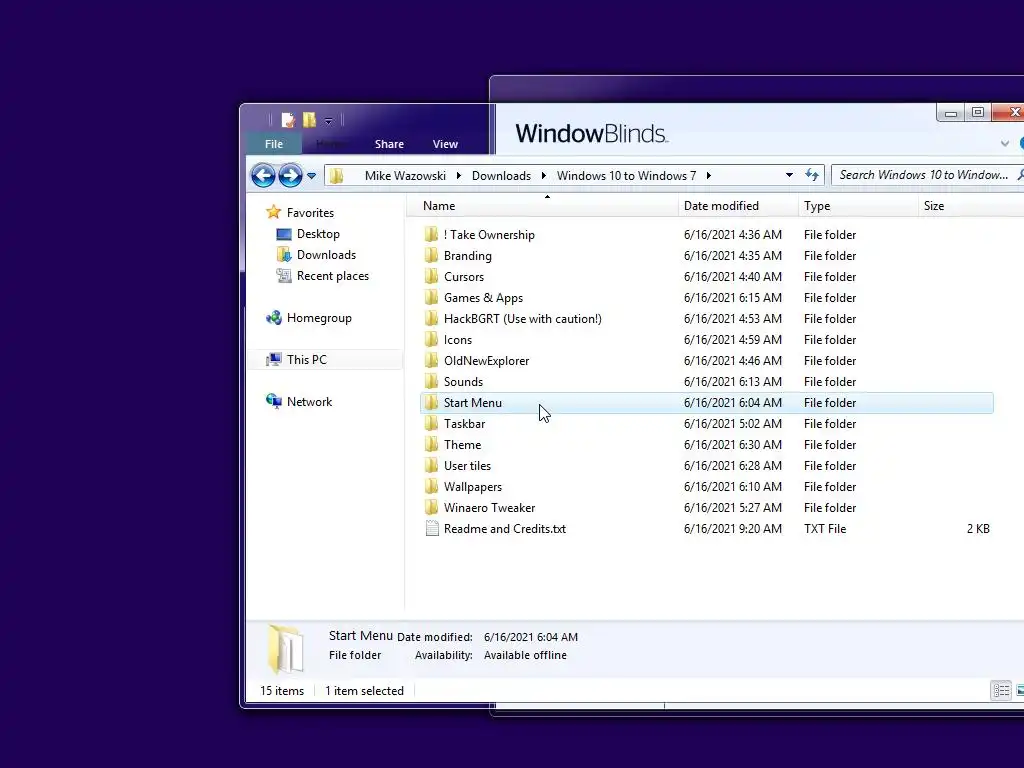Viewport: 1024px width, 768px height.
Task: Open the recent locations dropdown beside Forward
Action: 312,176
